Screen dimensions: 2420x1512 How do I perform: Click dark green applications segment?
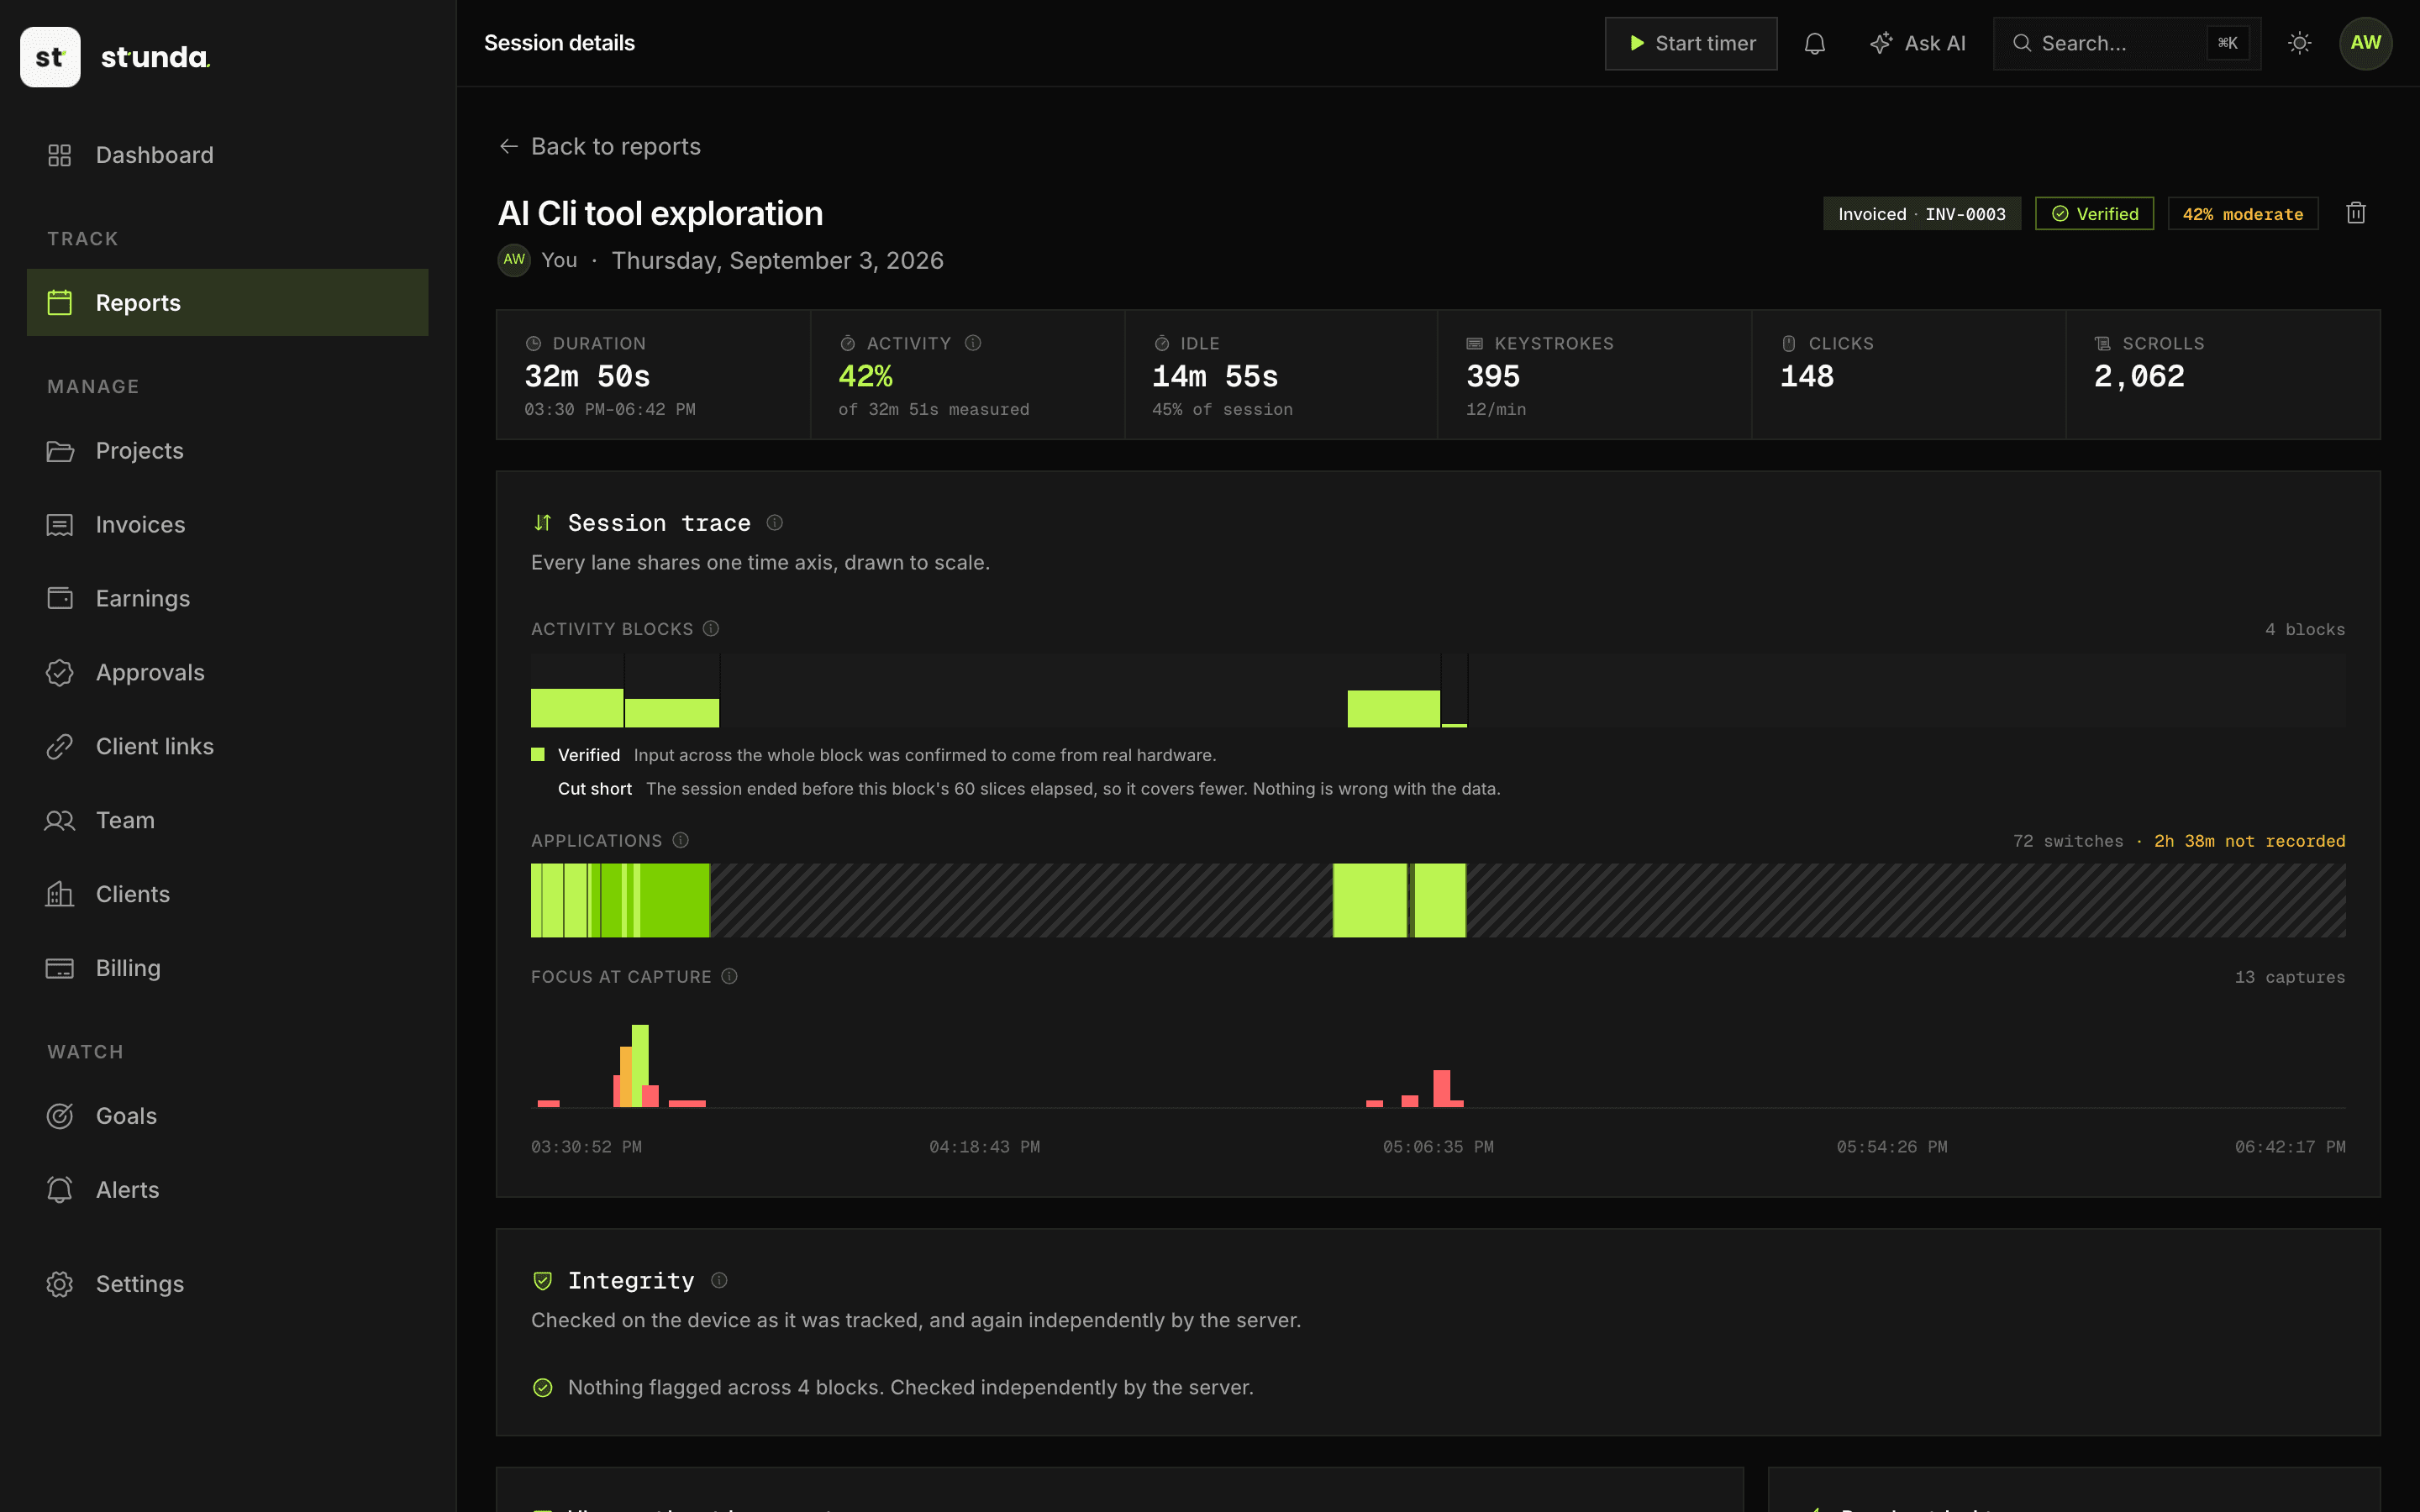tap(675, 900)
